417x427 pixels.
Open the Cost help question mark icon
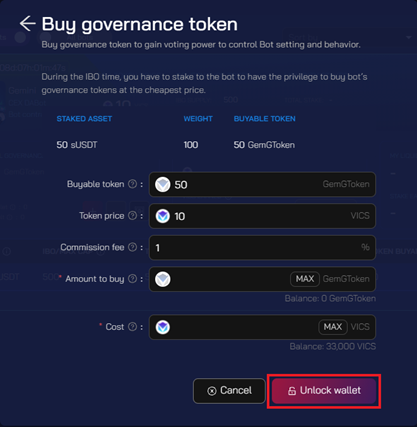coord(133,327)
